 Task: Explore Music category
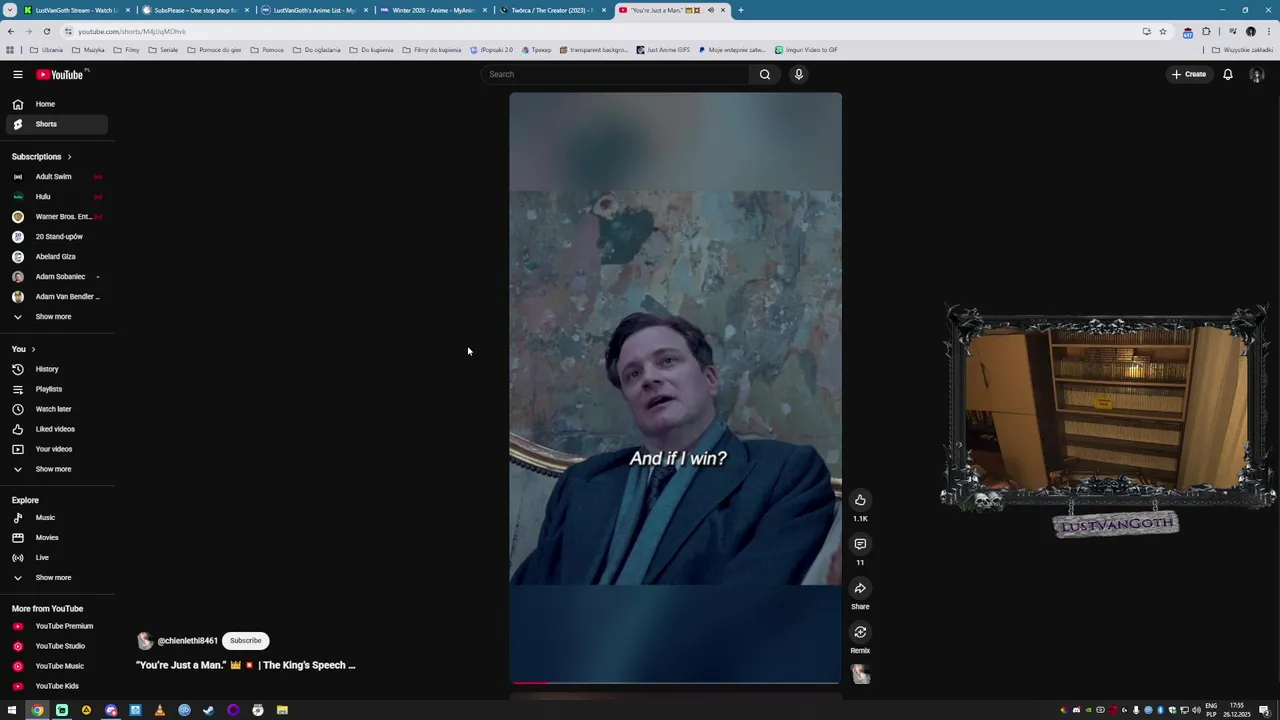pyautogui.click(x=55, y=518)
